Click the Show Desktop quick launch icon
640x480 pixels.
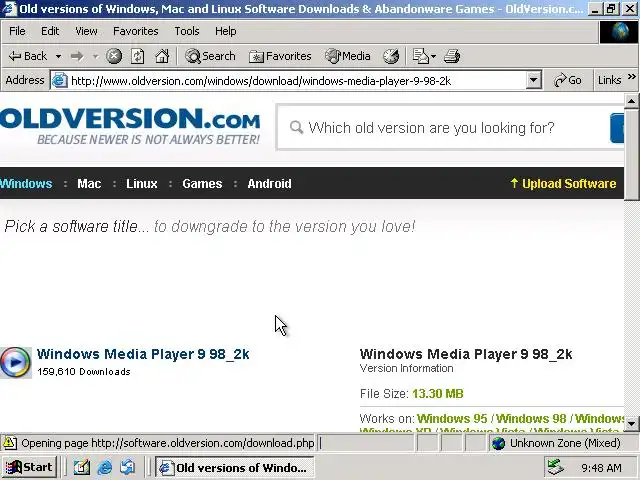click(x=82, y=467)
